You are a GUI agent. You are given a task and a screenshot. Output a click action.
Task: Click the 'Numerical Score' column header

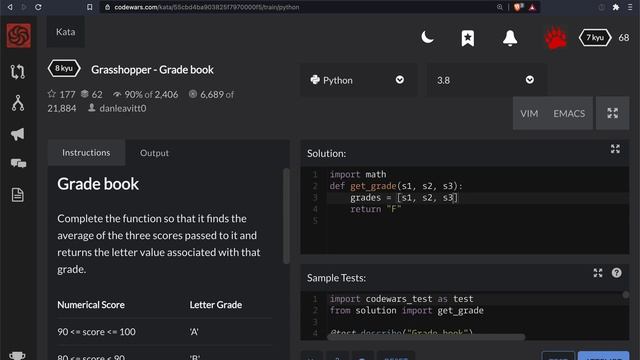pos(91,305)
